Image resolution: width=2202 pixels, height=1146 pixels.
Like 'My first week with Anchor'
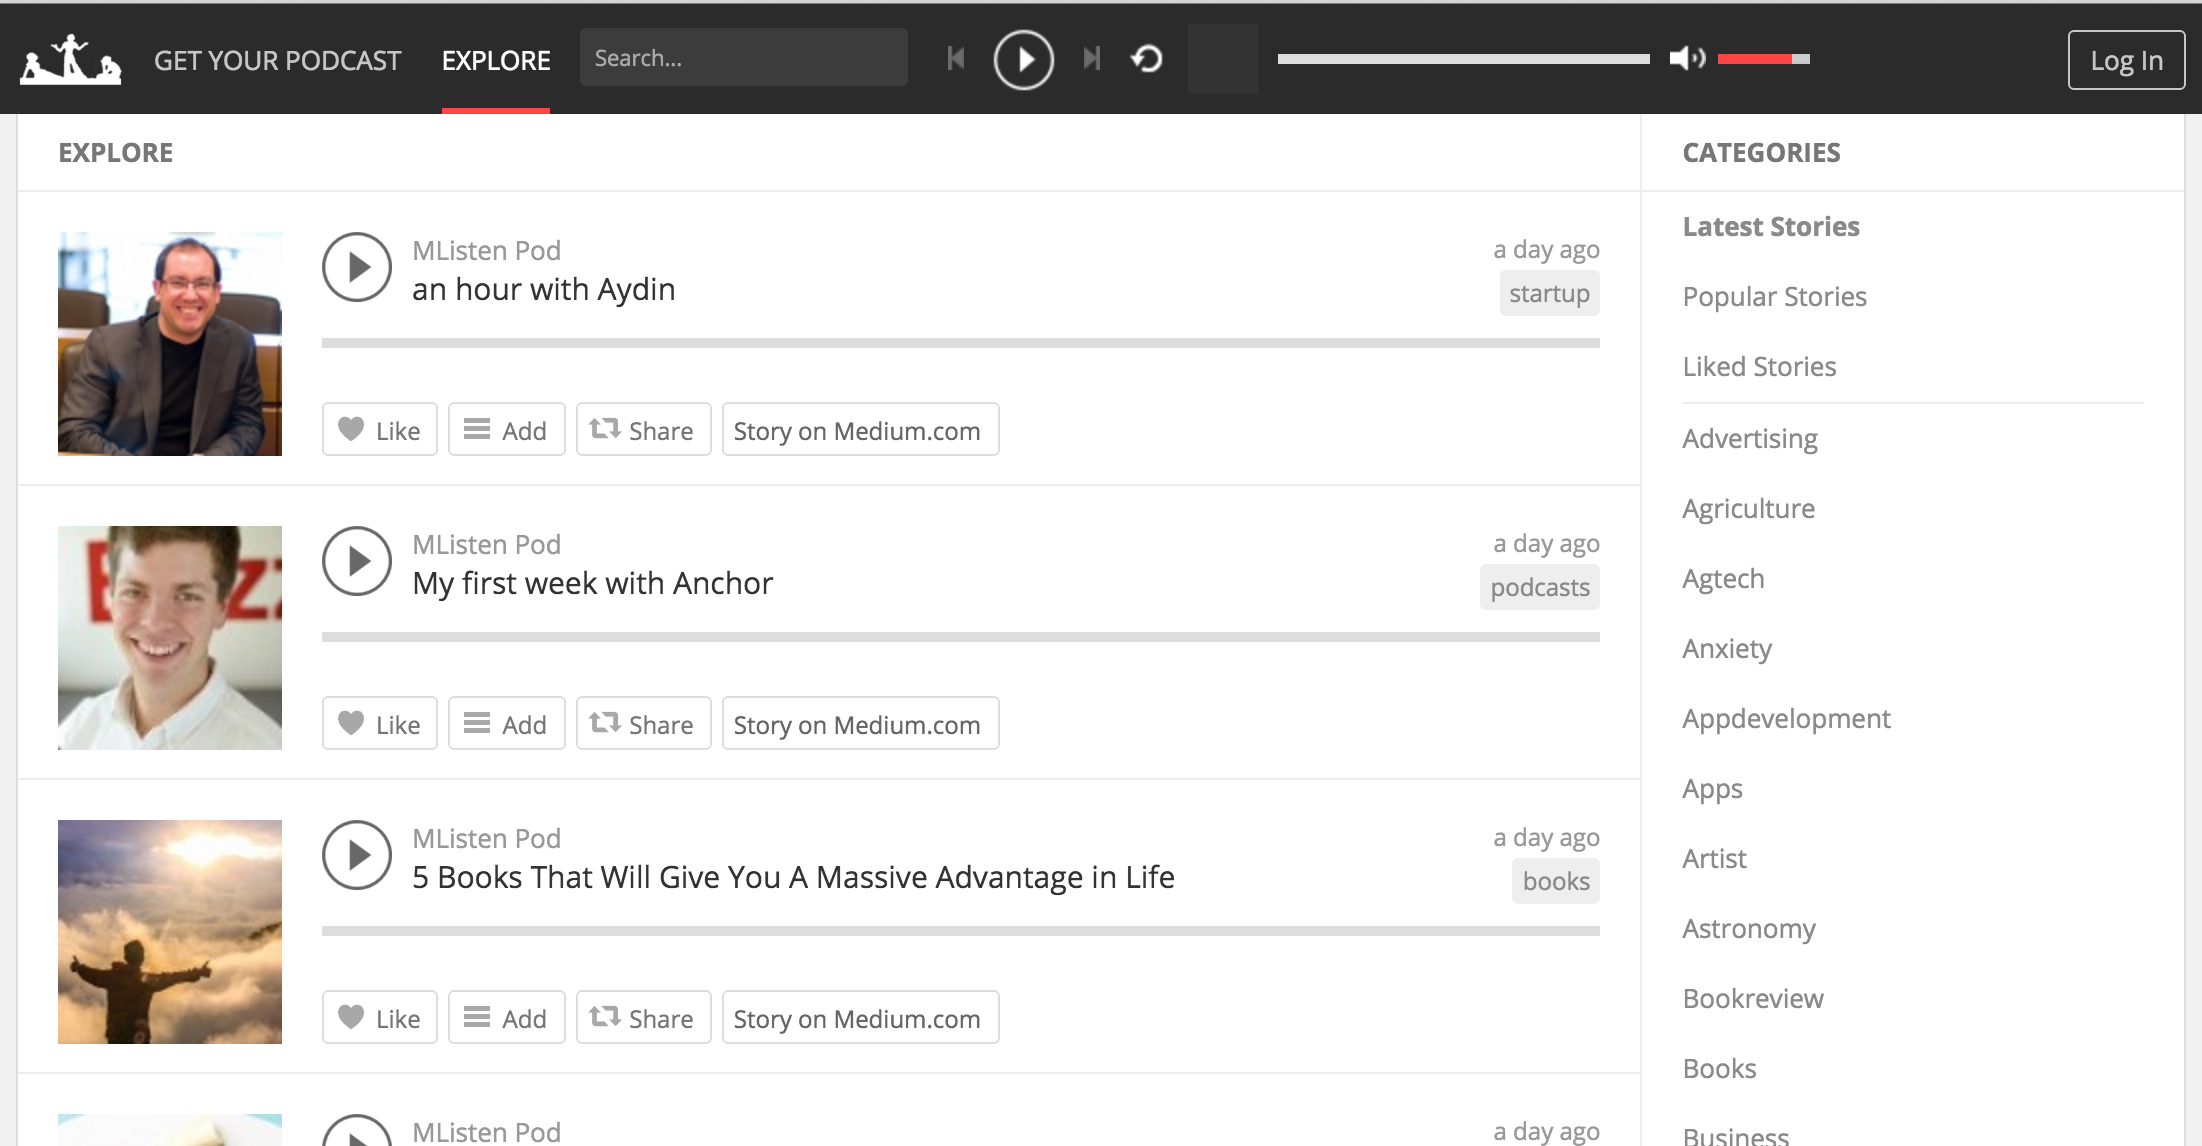pyautogui.click(x=379, y=724)
